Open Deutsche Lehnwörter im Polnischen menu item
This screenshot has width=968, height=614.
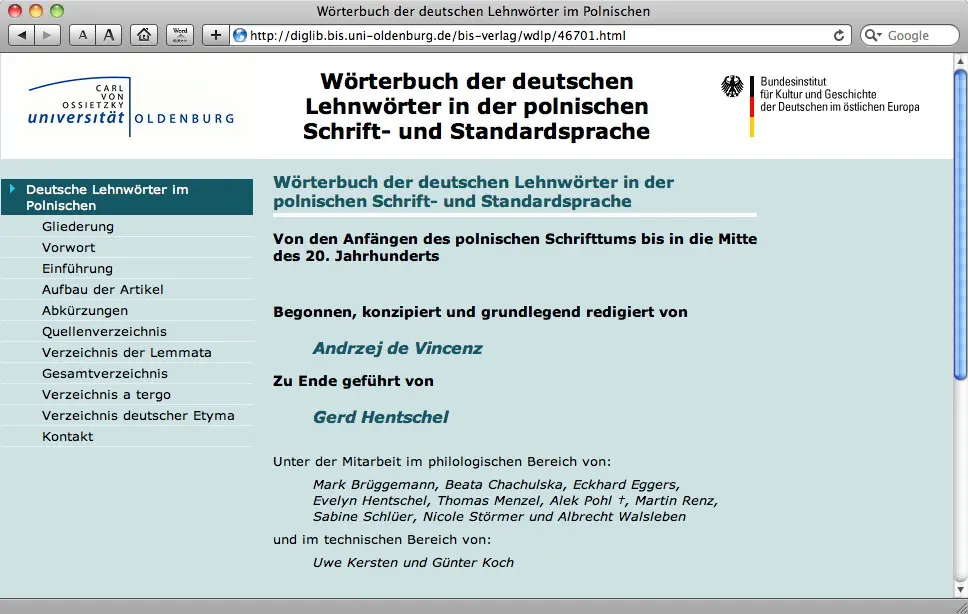pyautogui.click(x=127, y=197)
